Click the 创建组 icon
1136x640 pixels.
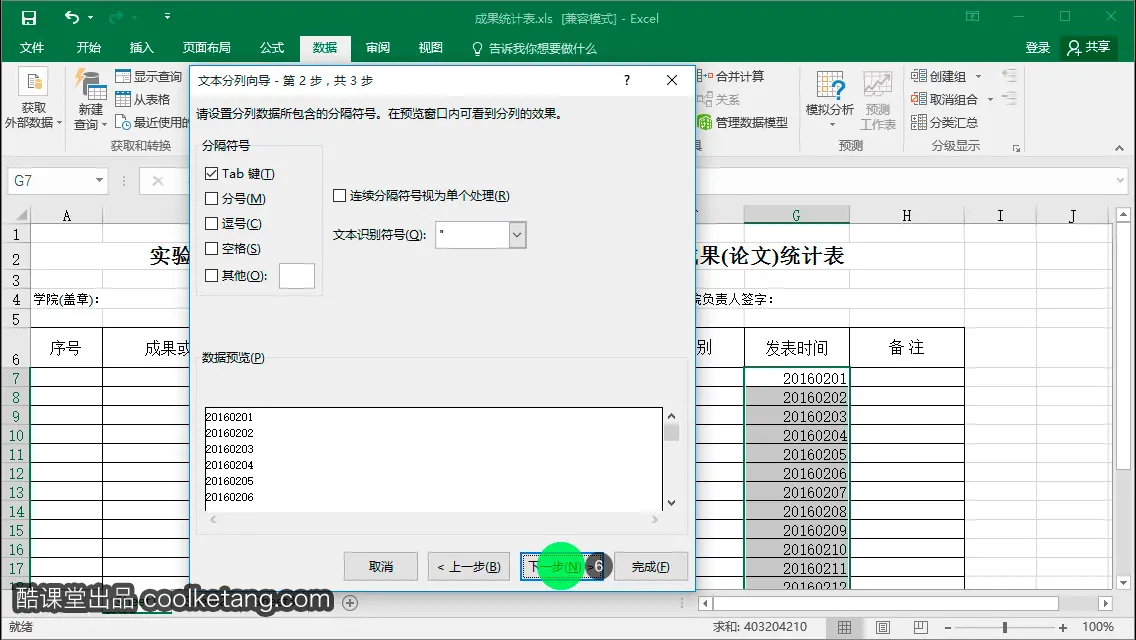coord(919,76)
